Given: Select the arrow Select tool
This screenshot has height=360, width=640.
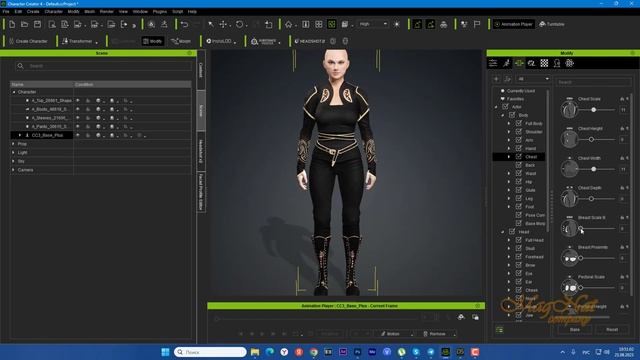Looking at the screenshot, I should (211, 24).
